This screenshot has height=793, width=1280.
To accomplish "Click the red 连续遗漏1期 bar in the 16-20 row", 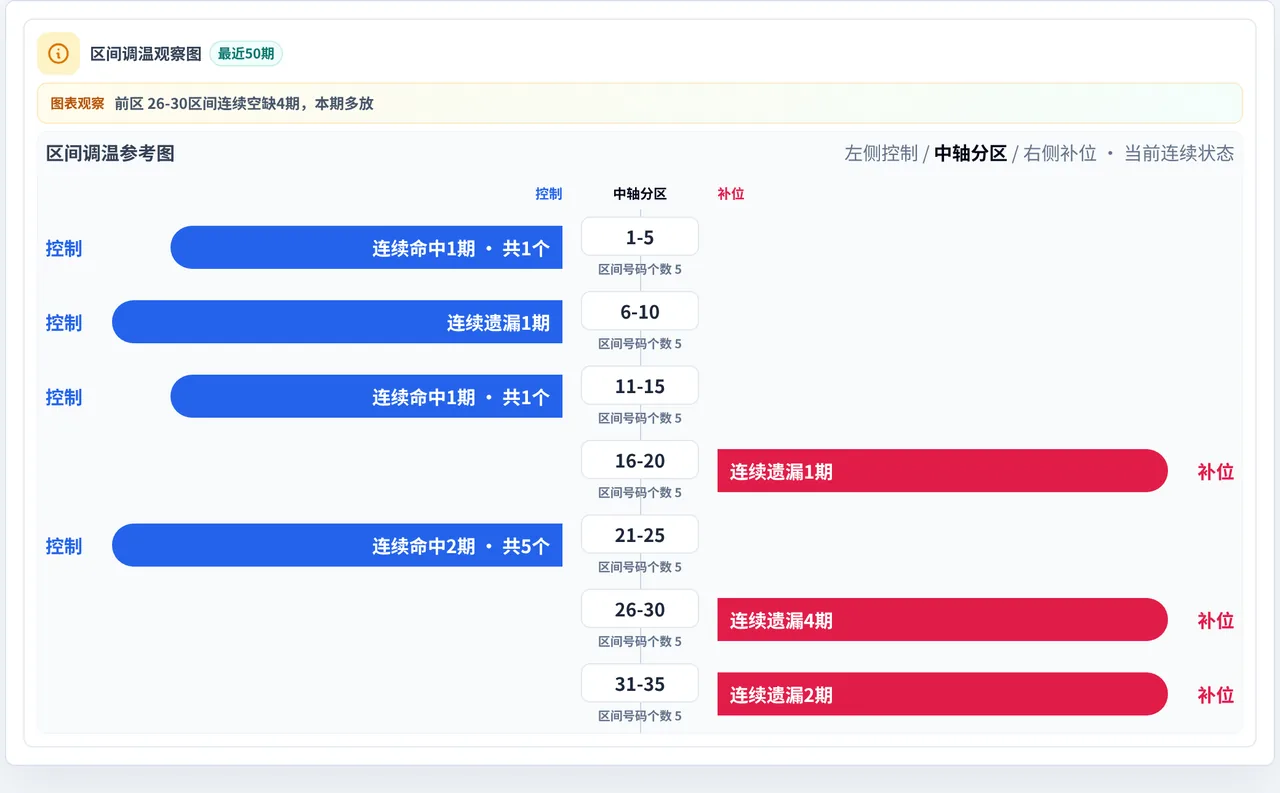I will coord(942,471).
